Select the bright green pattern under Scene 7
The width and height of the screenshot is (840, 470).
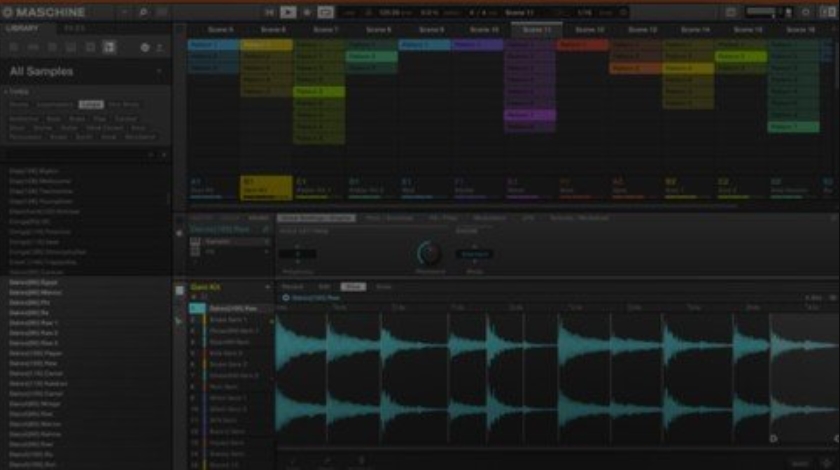(x=319, y=92)
